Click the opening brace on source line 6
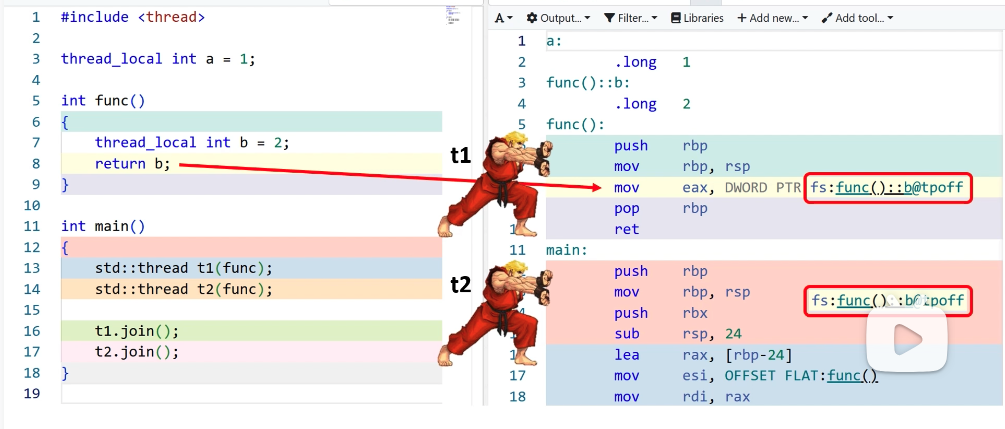This screenshot has height=429, width=1005. (x=65, y=122)
